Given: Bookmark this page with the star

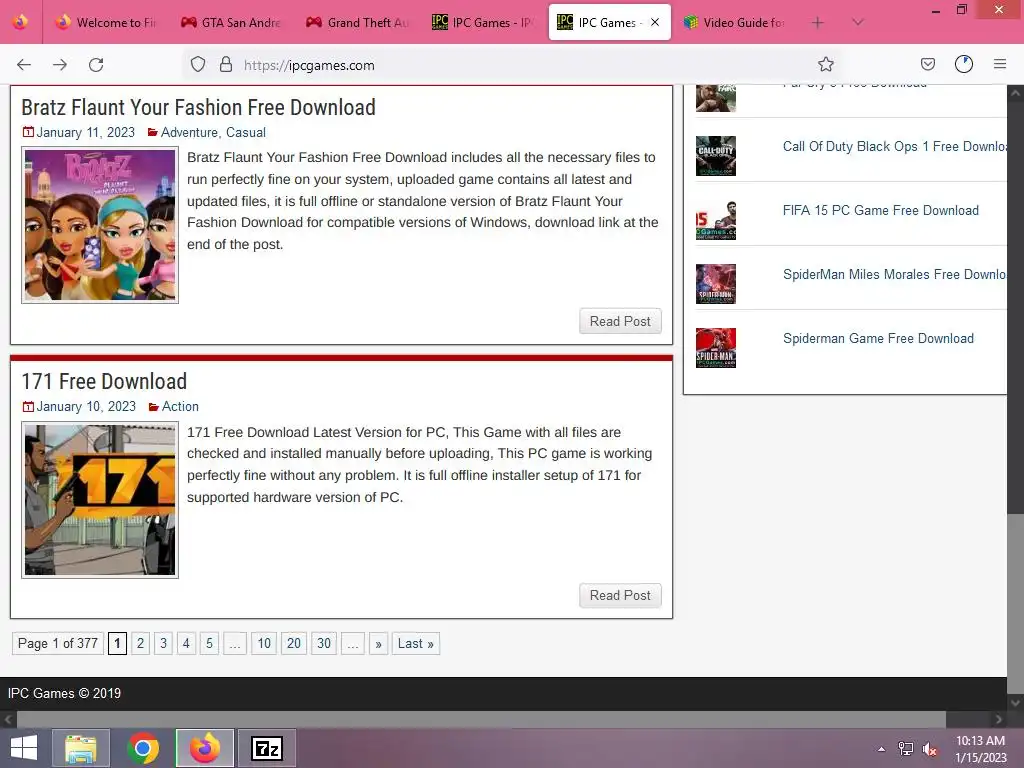Looking at the screenshot, I should (825, 65).
